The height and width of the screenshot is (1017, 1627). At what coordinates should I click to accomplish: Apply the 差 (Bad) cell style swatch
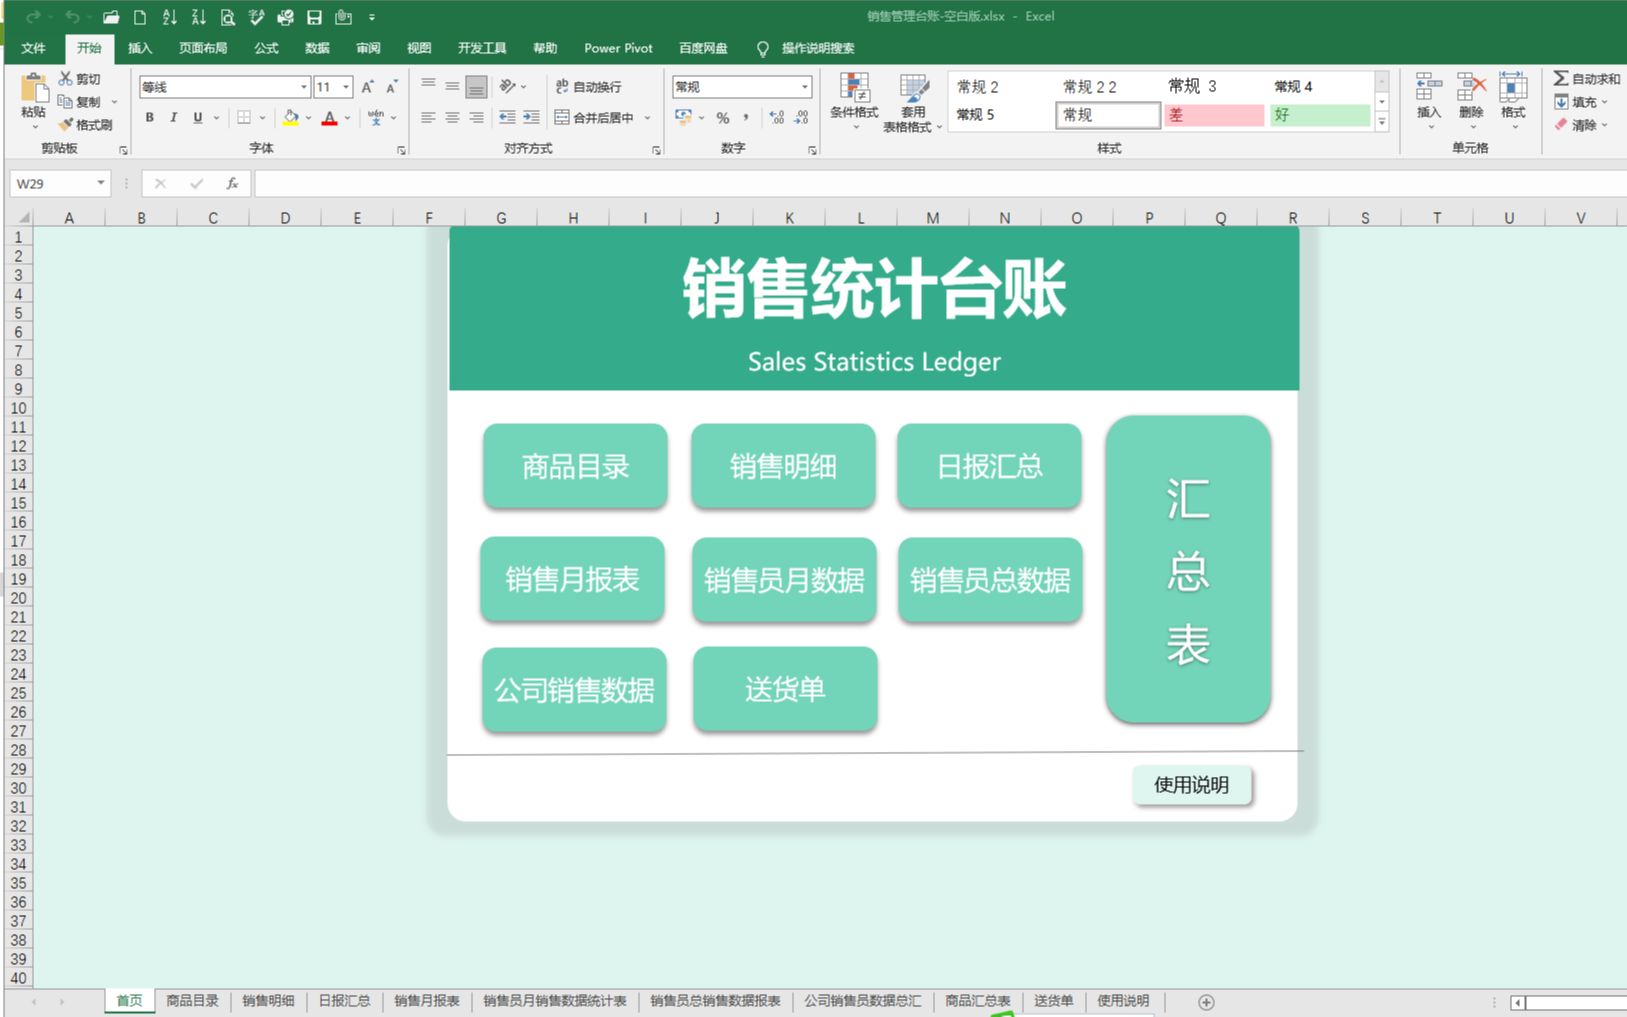1213,115
